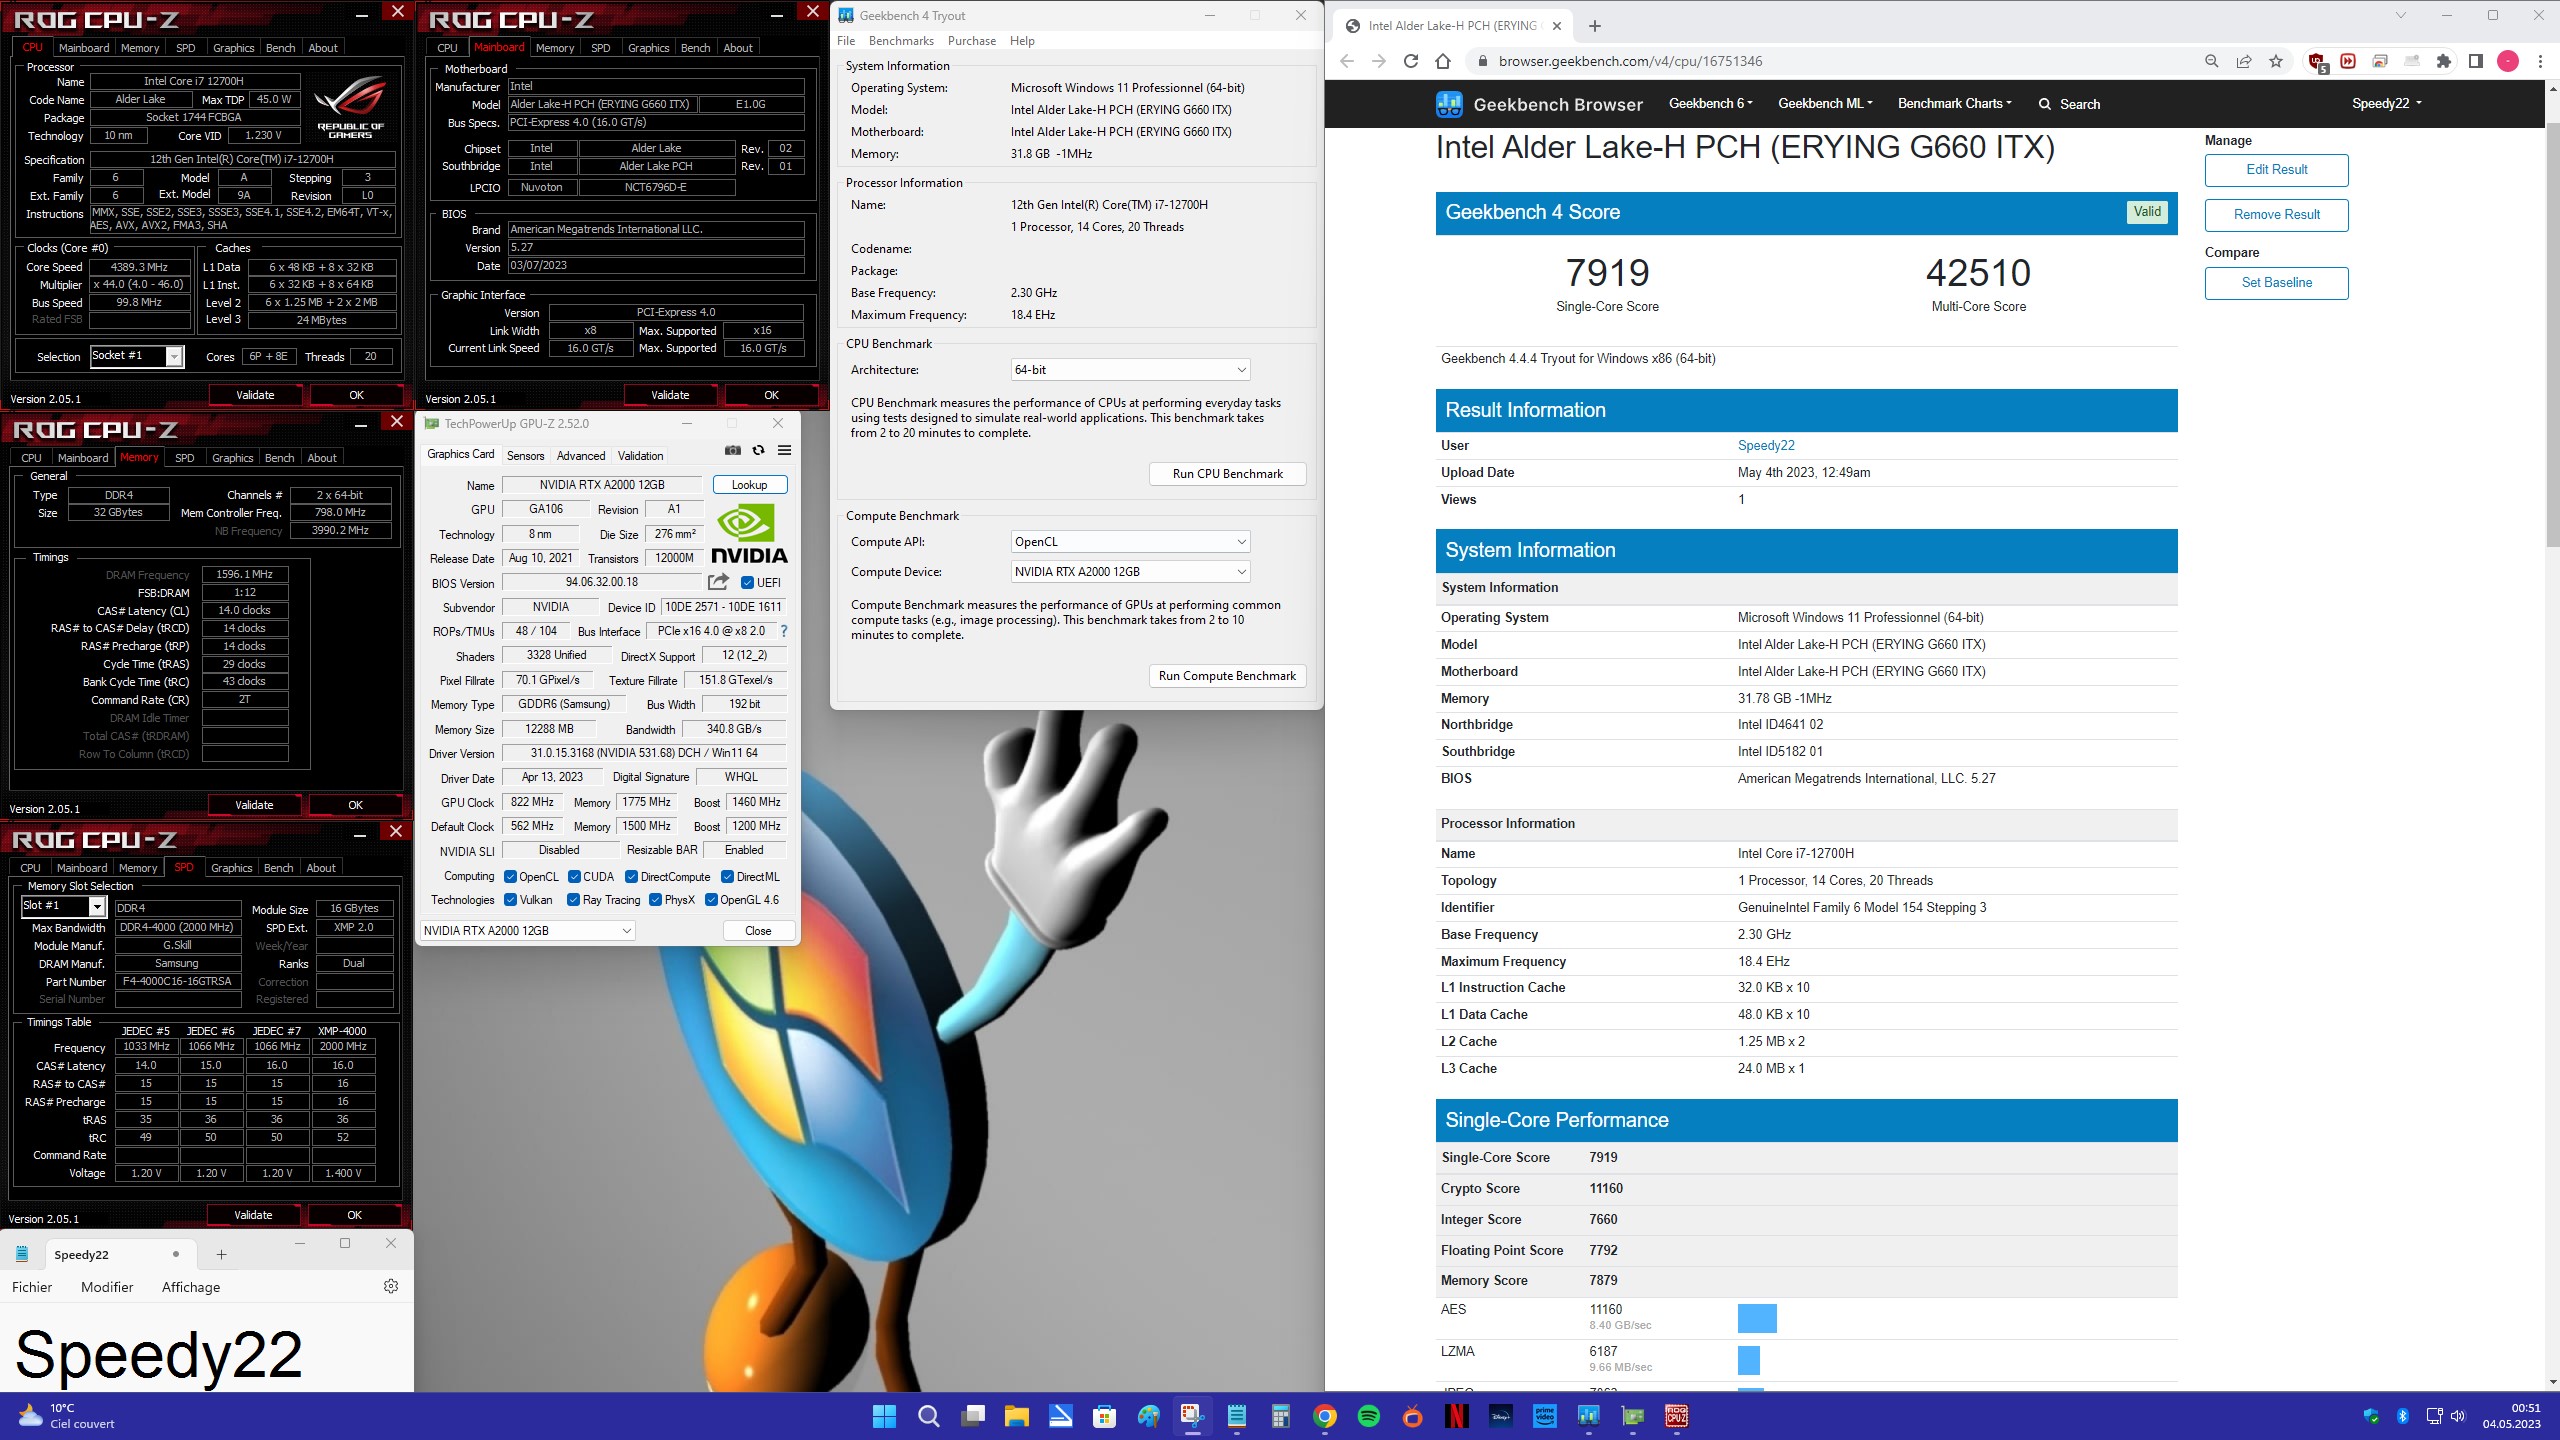The image size is (2560, 1440).
Task: Take a screenshot with the GPU-Z camera icon
Action: [x=733, y=451]
